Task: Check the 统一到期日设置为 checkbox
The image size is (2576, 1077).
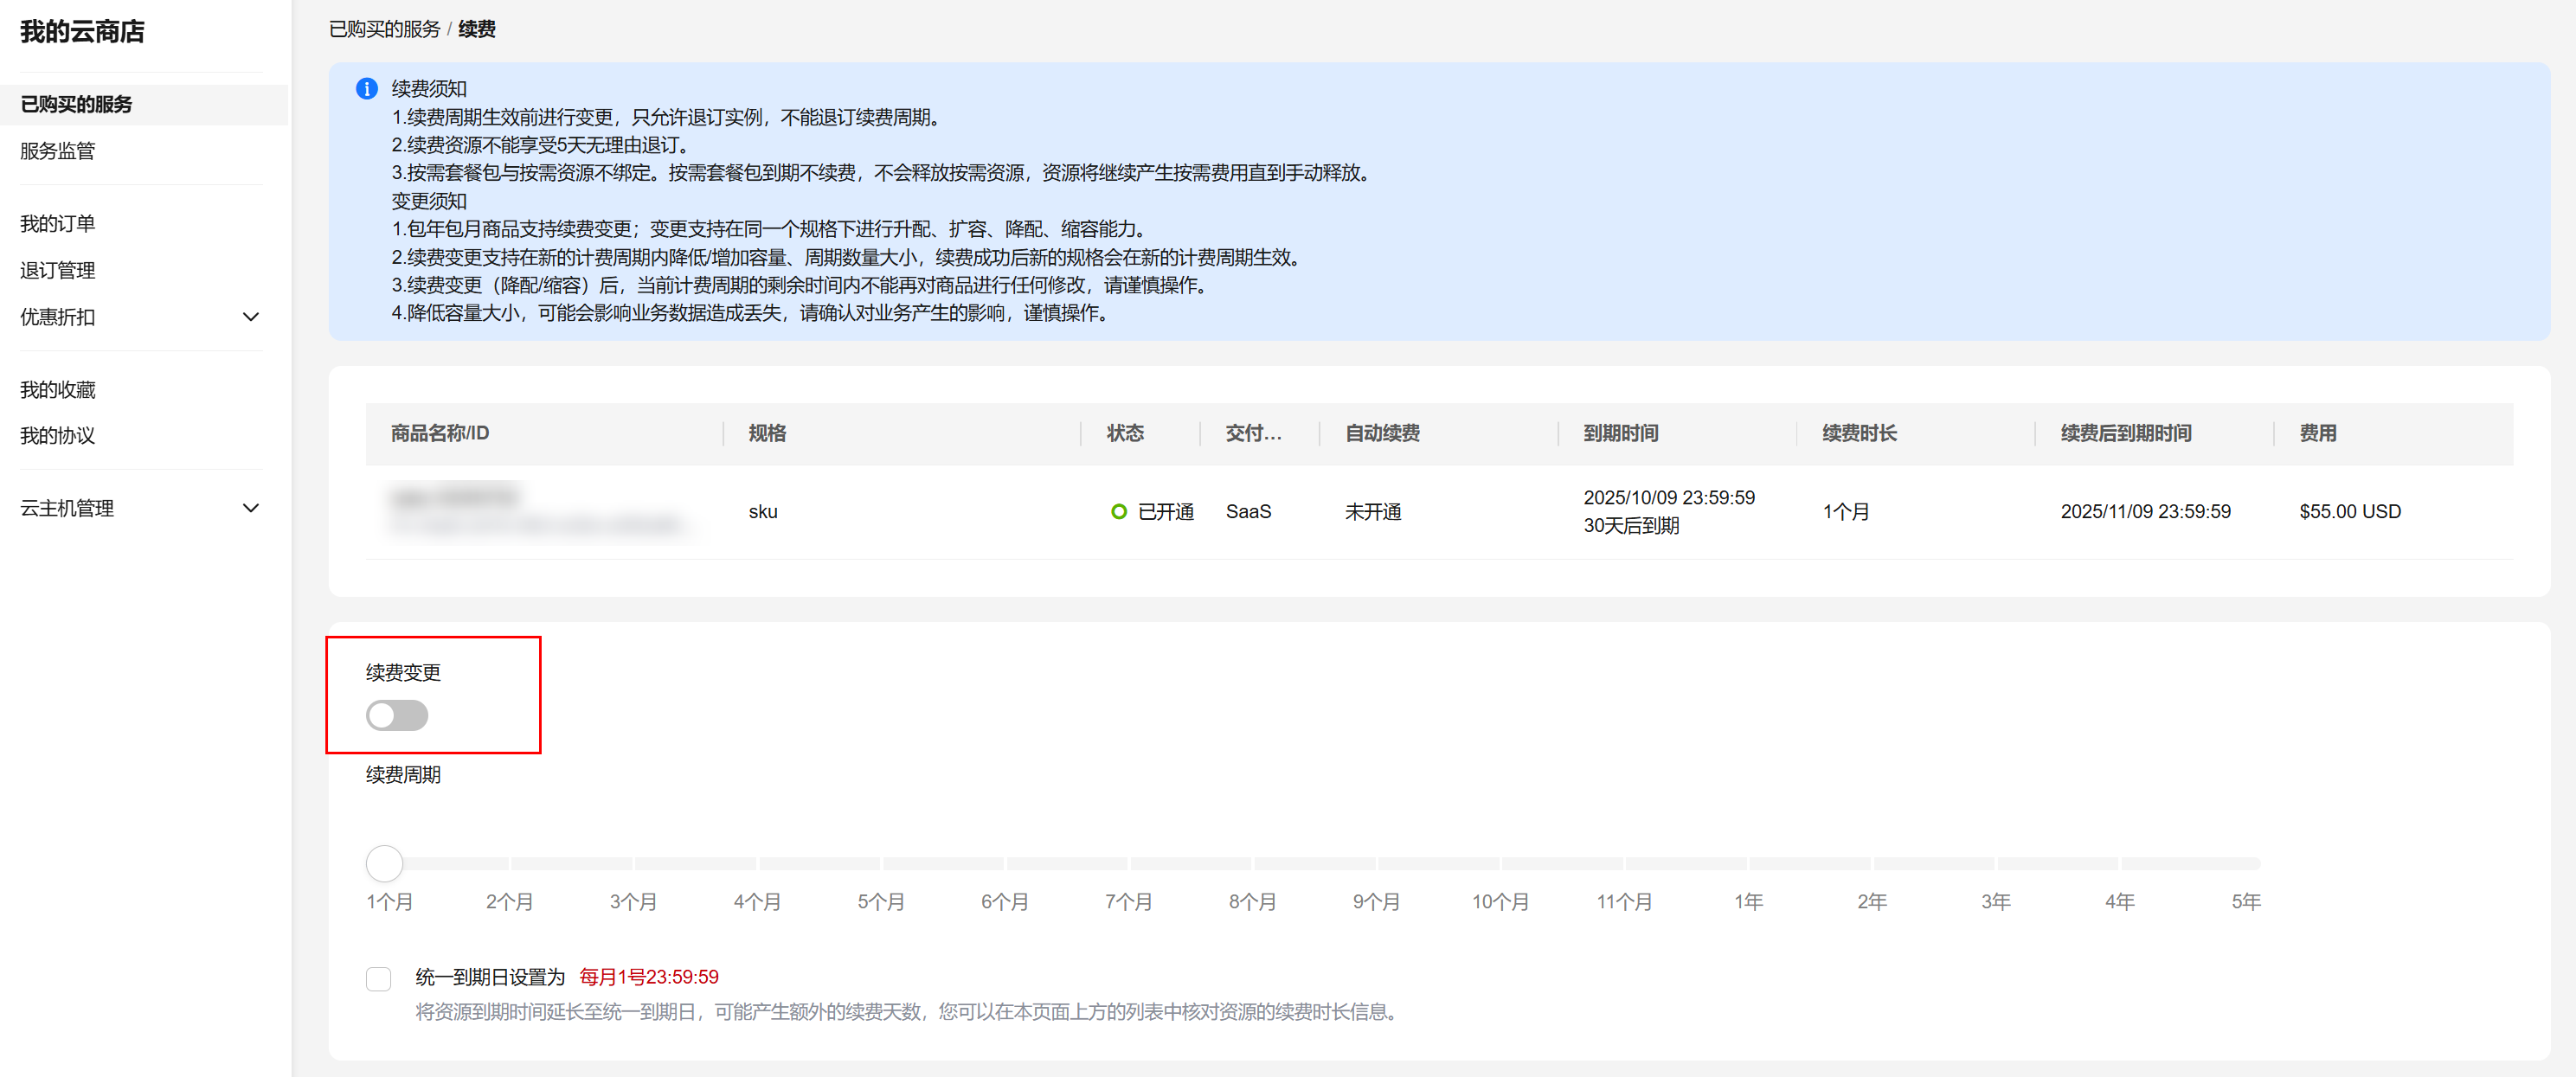Action: pyautogui.click(x=379, y=978)
